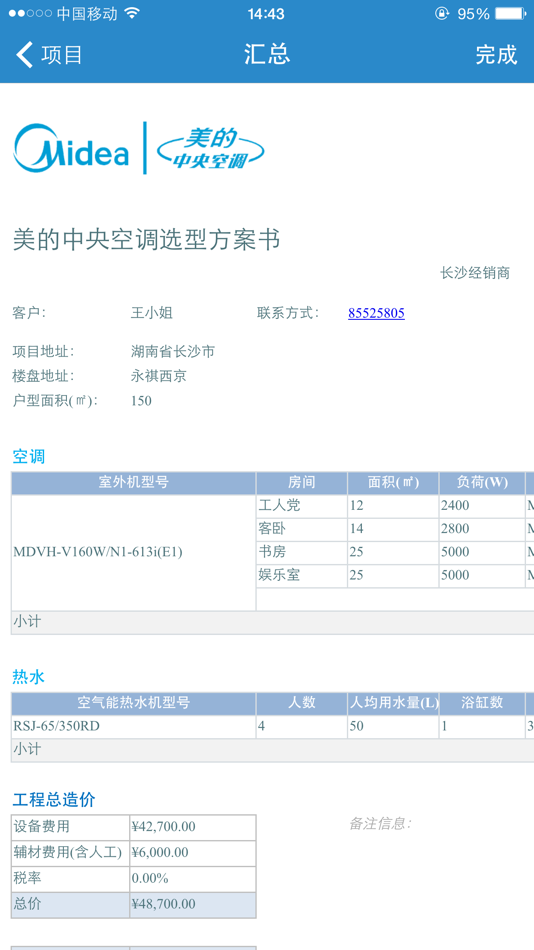Tap the 负荷(W) column header
This screenshot has height=950, width=534.
[482, 483]
